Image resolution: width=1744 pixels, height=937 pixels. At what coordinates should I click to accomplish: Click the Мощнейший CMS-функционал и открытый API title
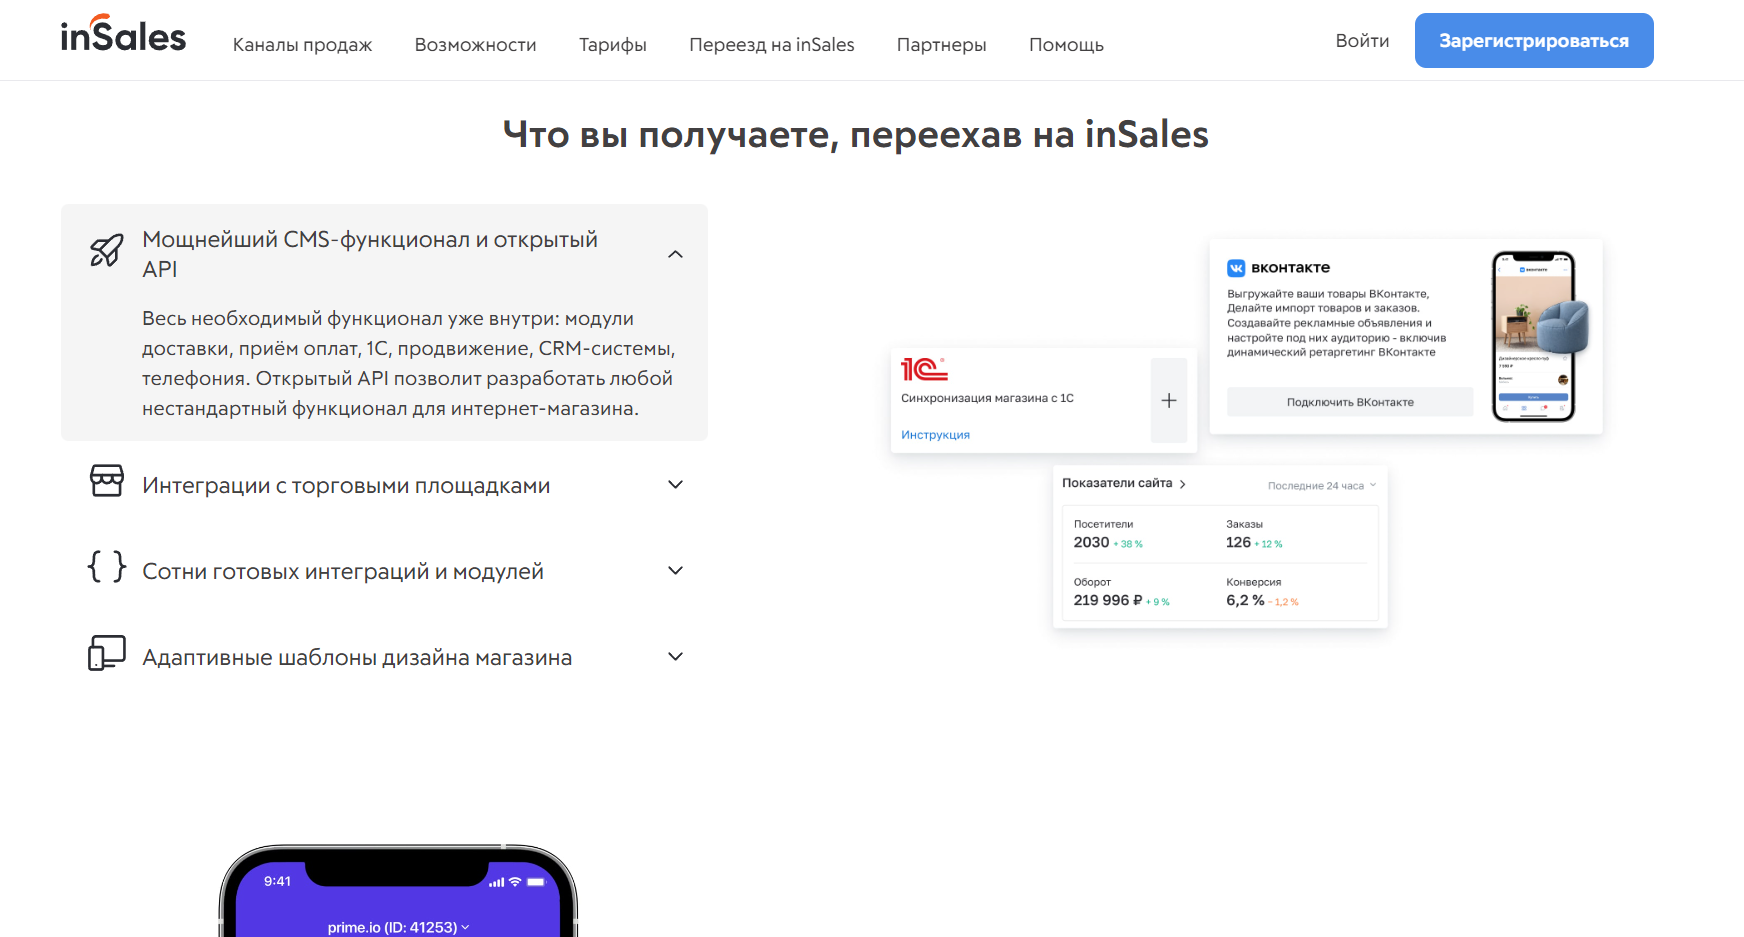(x=370, y=254)
